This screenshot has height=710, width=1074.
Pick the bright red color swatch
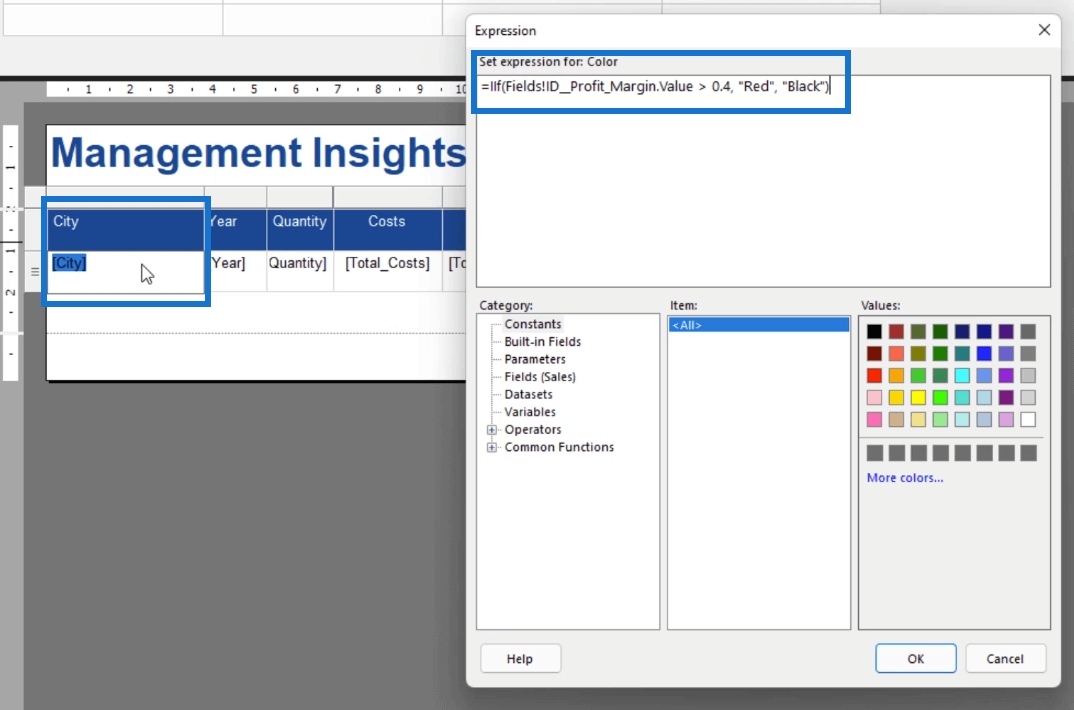click(874, 375)
